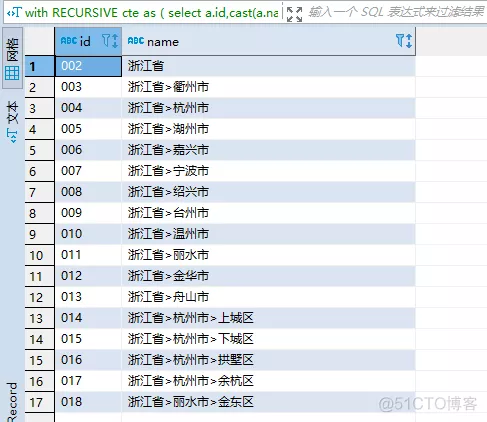Image resolution: width=487 pixels, height=422 pixels.
Task: Select the cell 浙江省>杭州市>下城区
Action: 269,339
